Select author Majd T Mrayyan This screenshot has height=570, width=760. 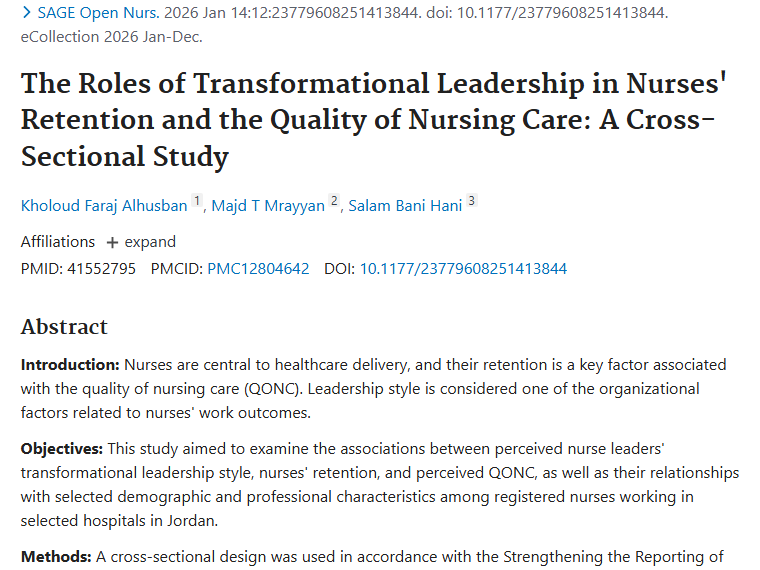[x=268, y=206]
